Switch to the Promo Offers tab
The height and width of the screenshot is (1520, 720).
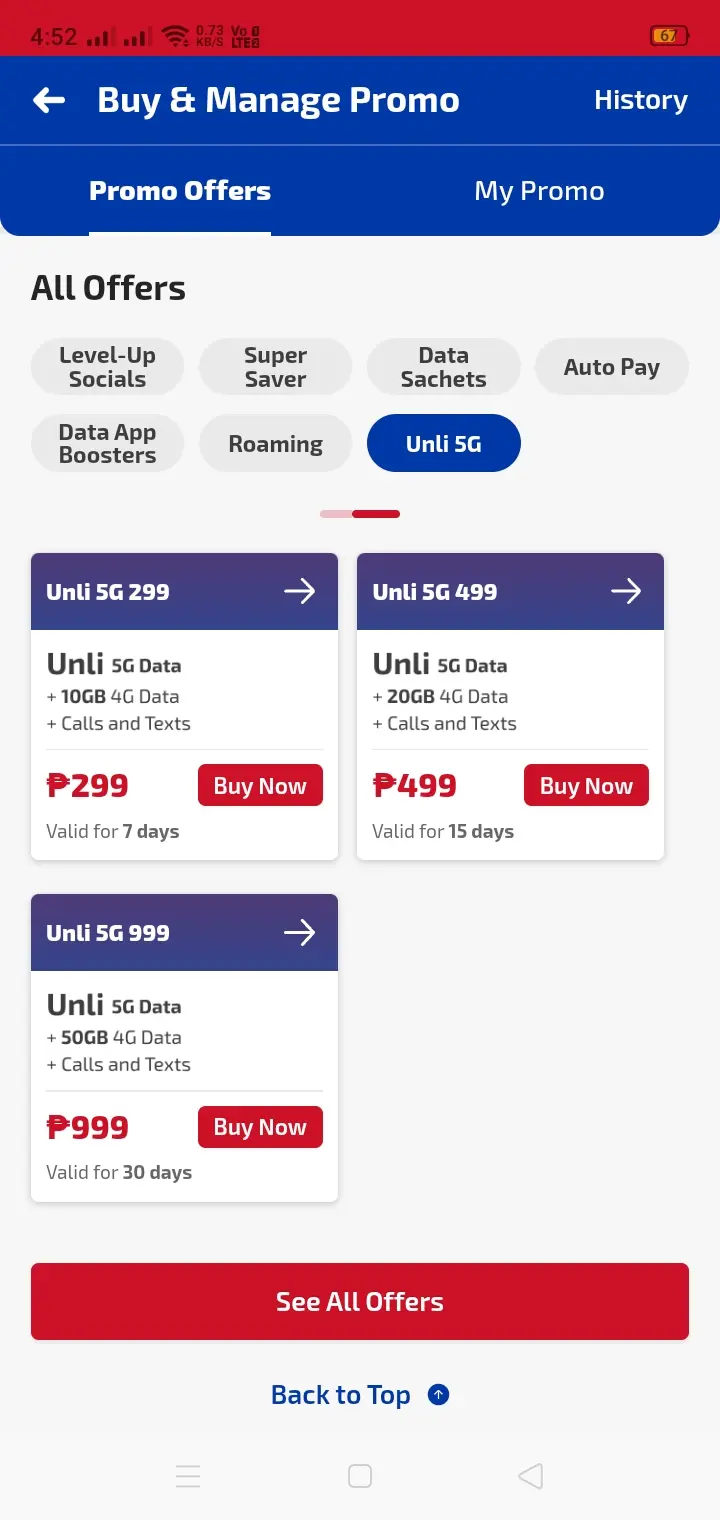(180, 191)
